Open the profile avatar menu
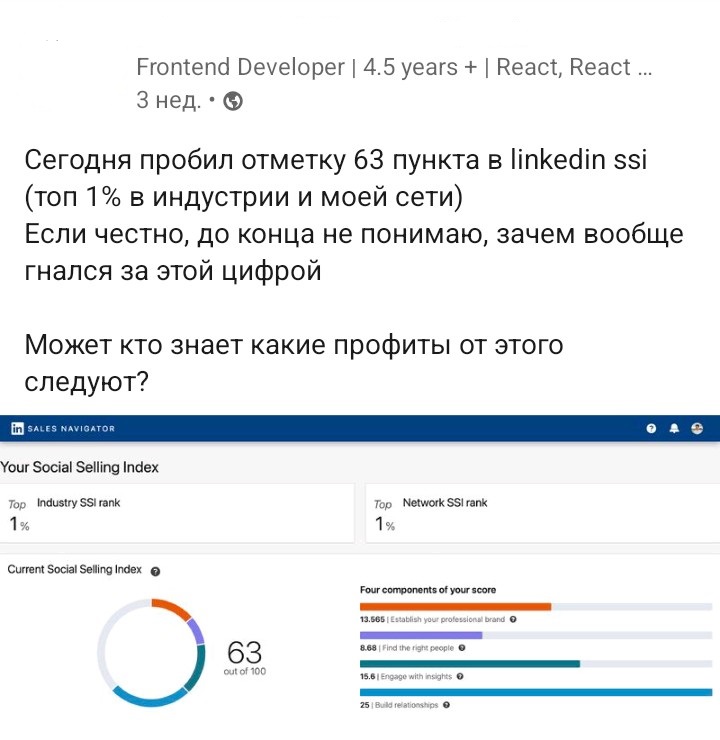This screenshot has height=740, width=720. tap(697, 428)
